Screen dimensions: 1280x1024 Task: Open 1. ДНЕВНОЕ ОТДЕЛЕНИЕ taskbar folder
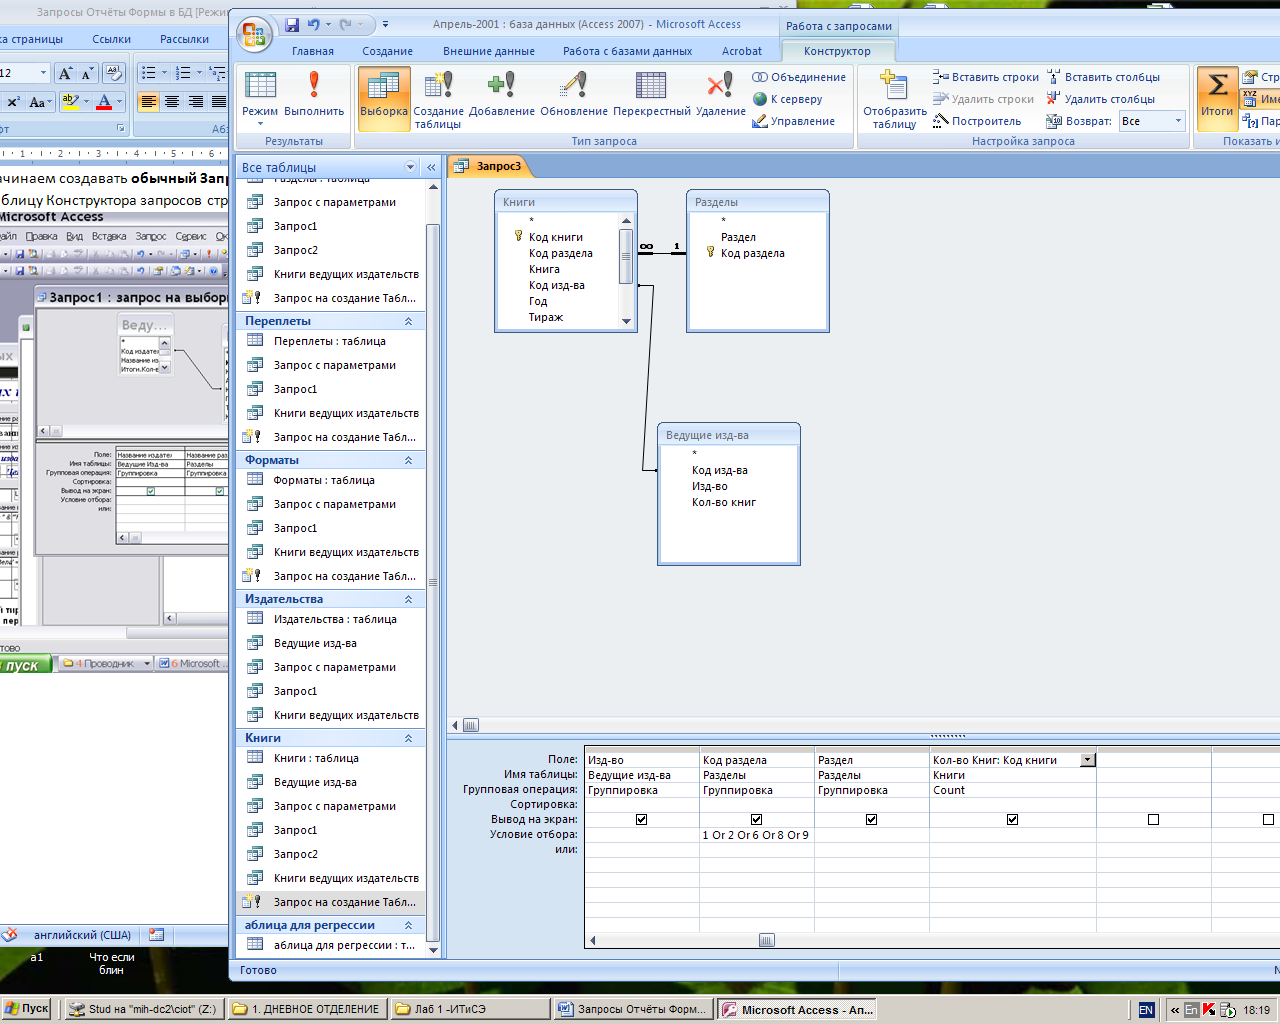(307, 1009)
